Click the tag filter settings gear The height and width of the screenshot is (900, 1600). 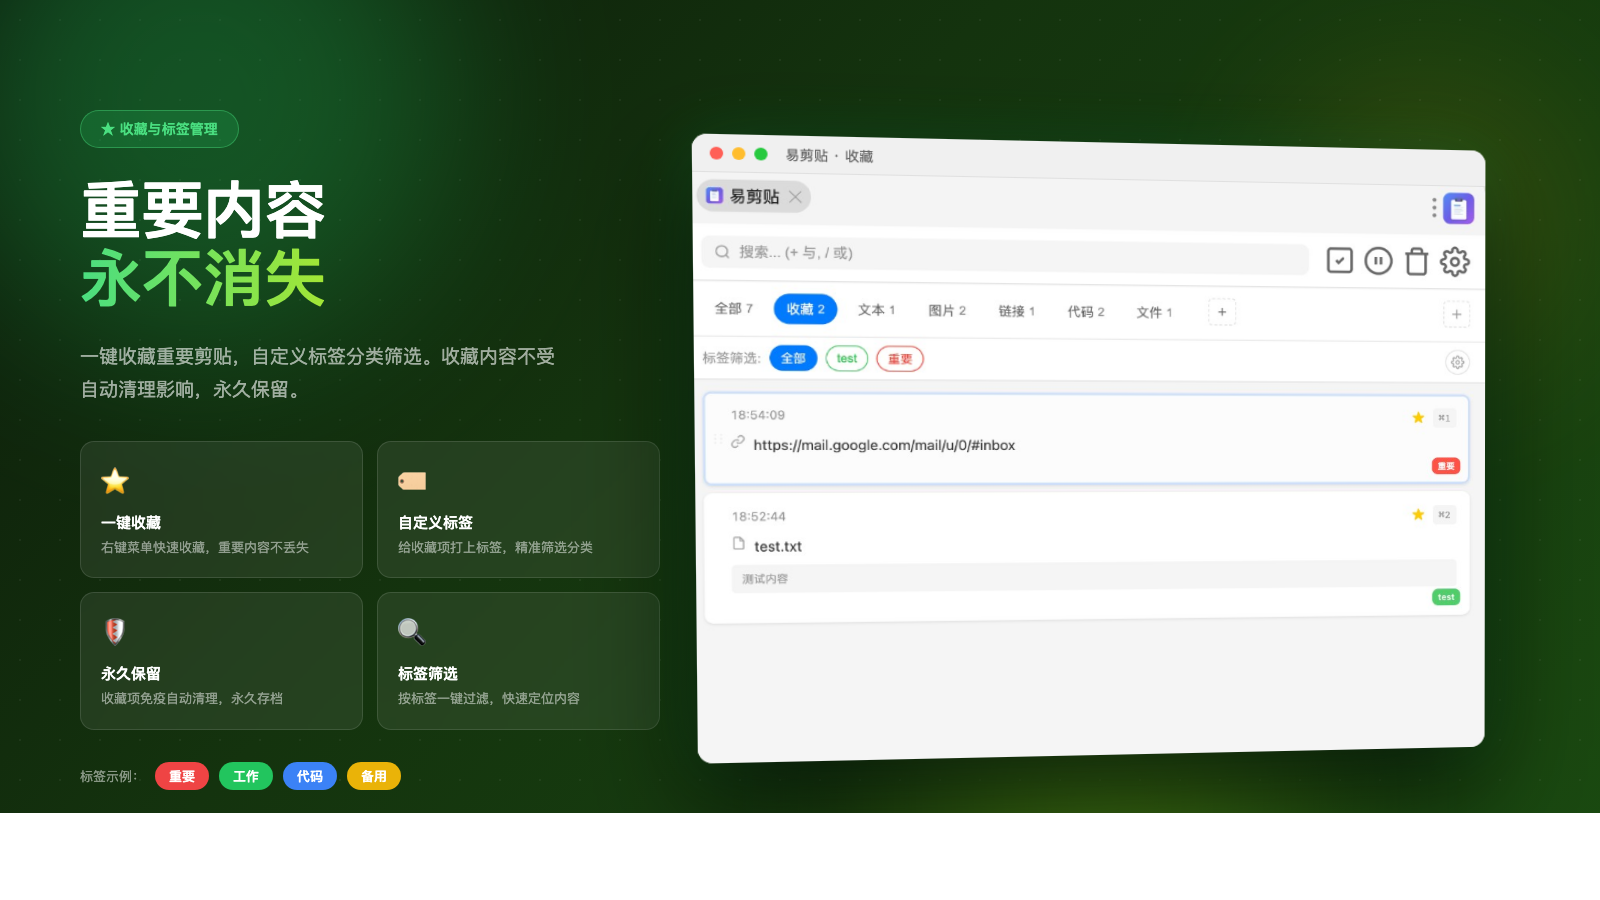tap(1457, 362)
